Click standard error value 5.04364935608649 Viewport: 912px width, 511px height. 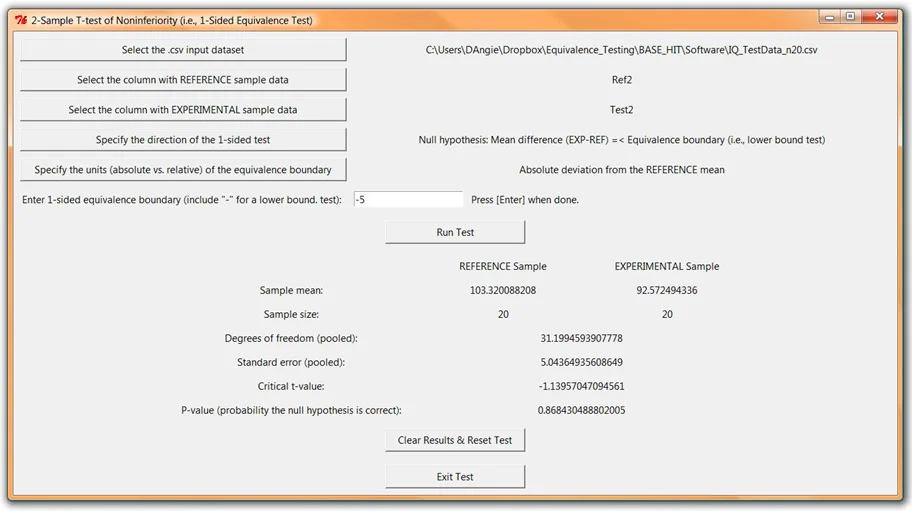pyautogui.click(x=582, y=362)
